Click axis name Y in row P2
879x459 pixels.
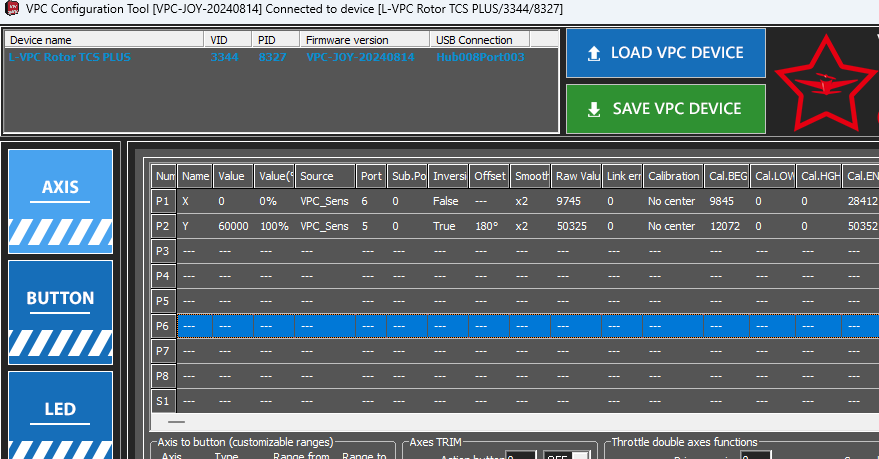[x=186, y=226]
